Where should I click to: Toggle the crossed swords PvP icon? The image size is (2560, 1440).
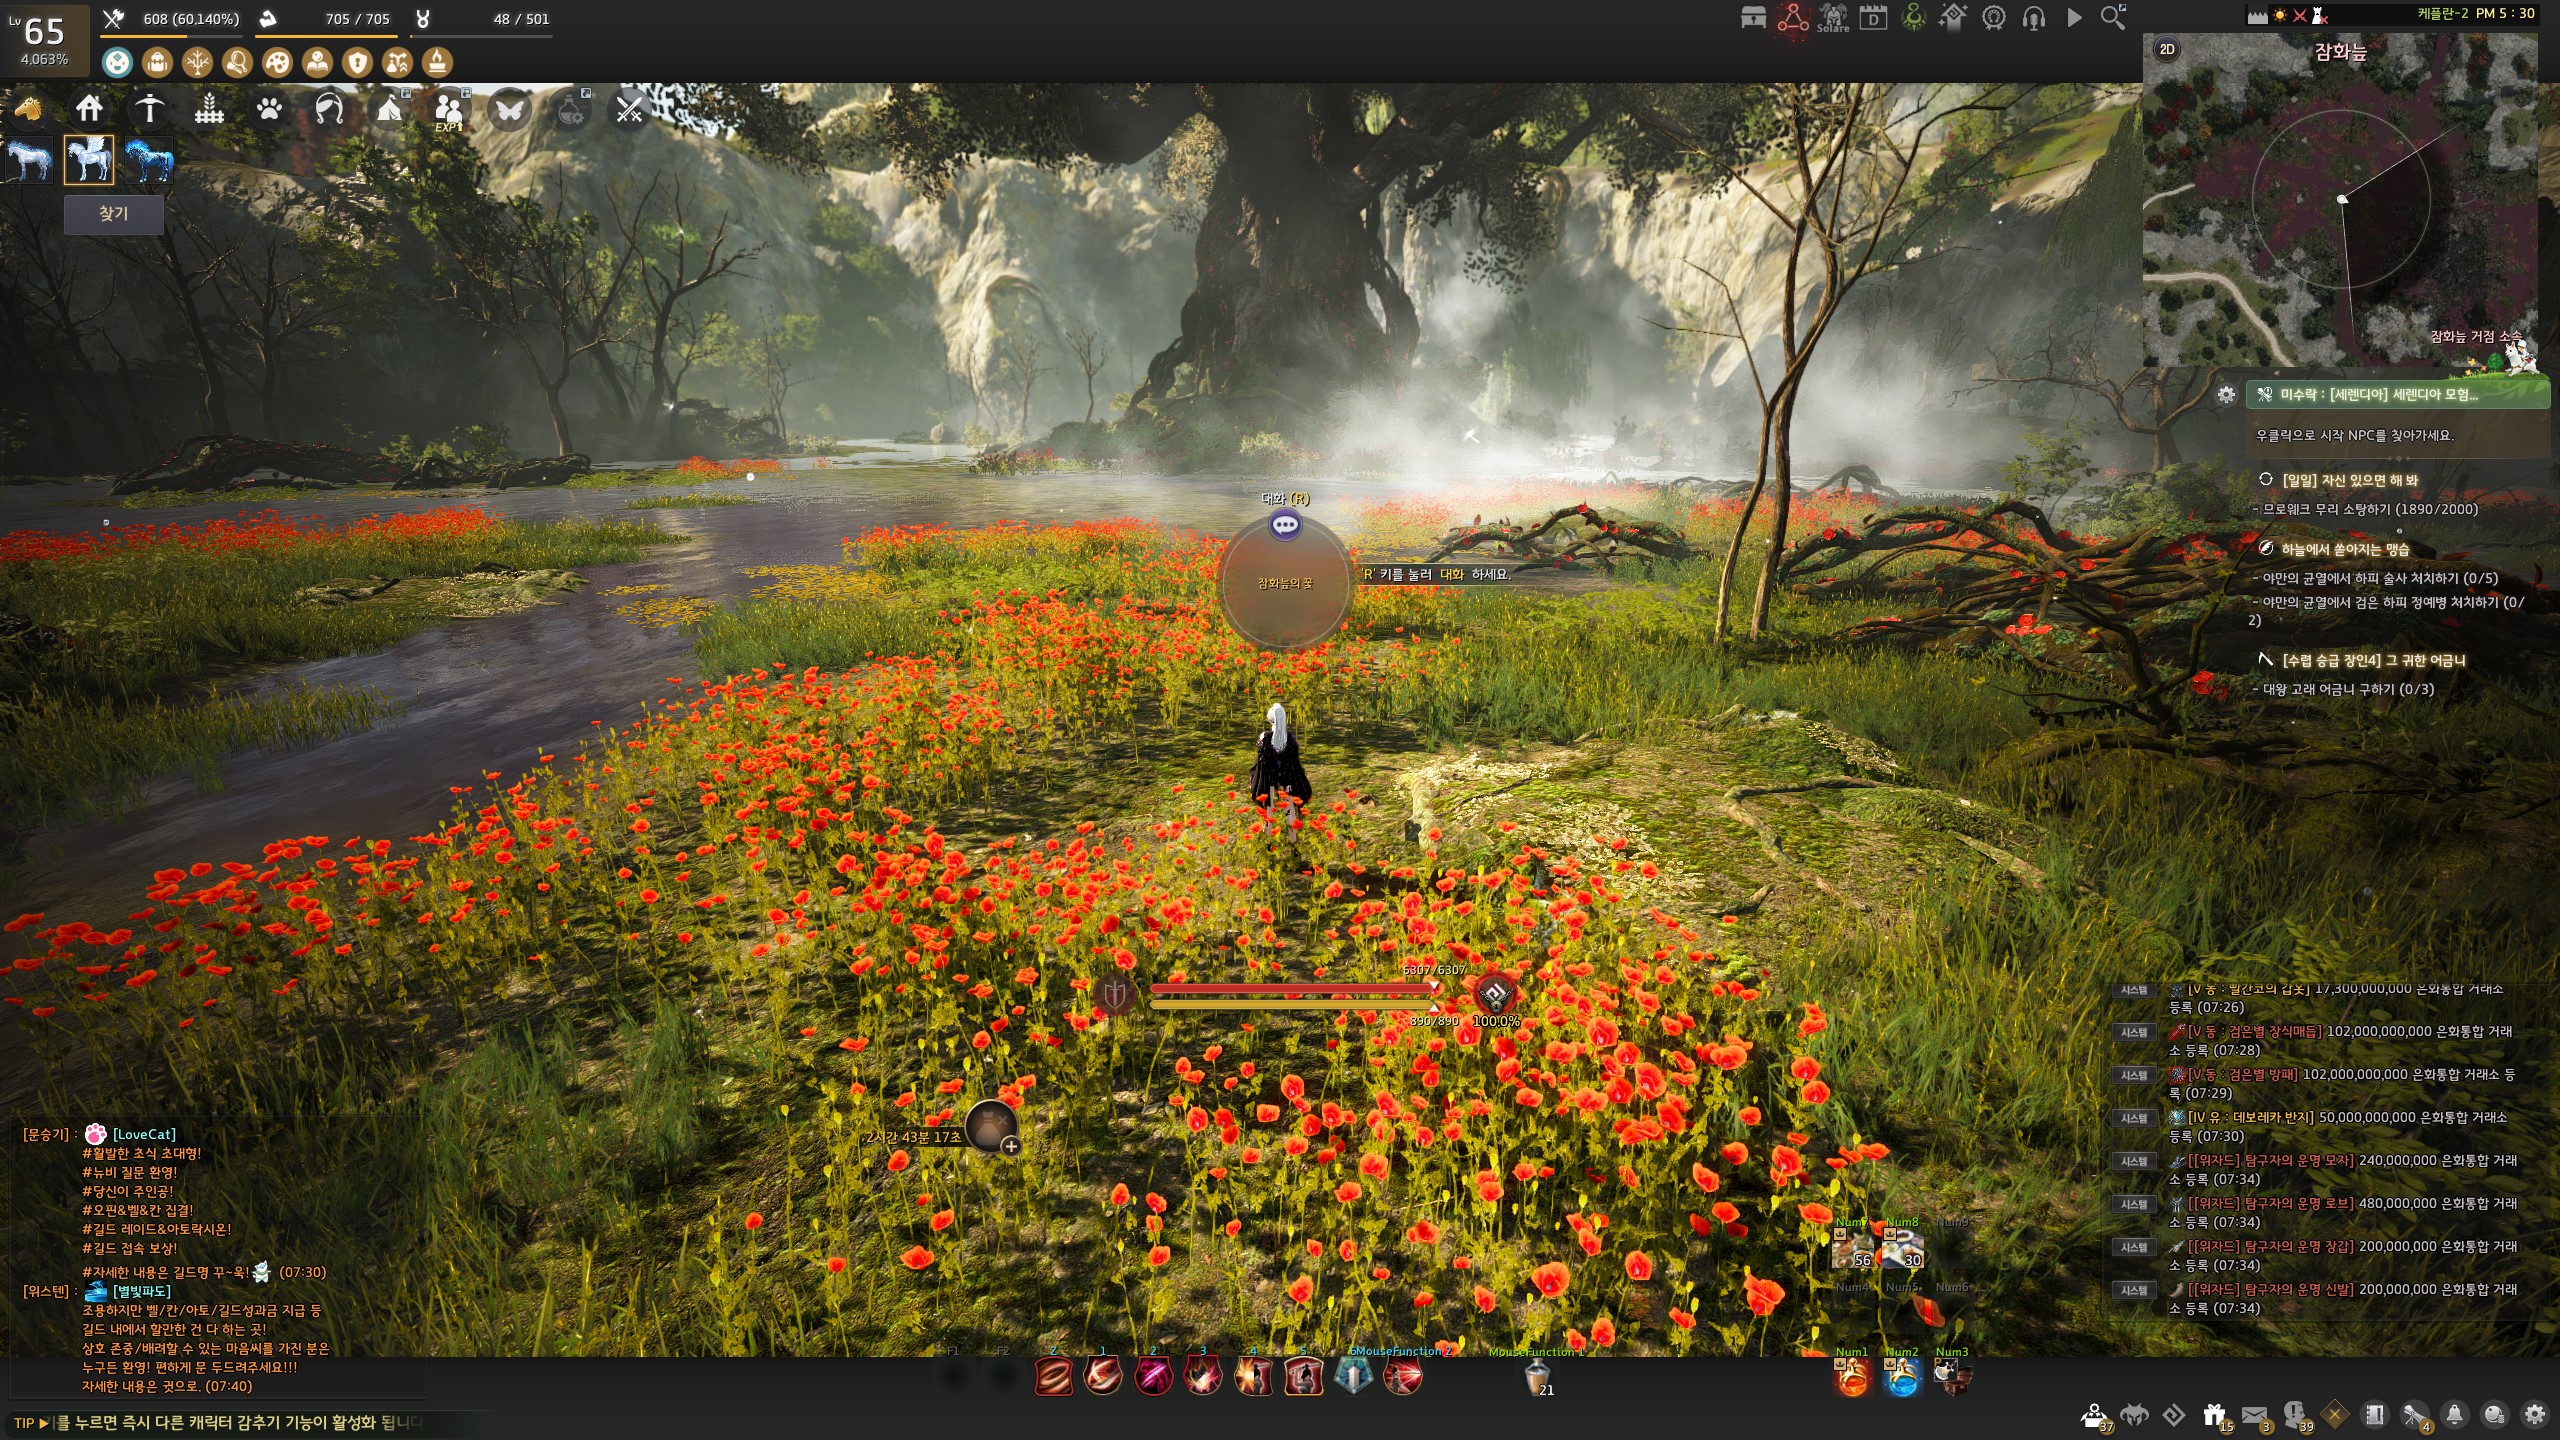coord(630,108)
